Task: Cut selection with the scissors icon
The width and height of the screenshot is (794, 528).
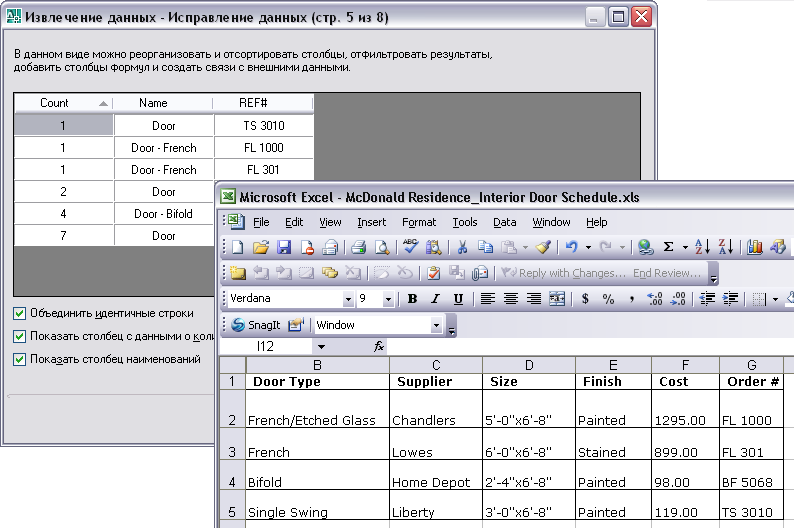Action: point(462,247)
